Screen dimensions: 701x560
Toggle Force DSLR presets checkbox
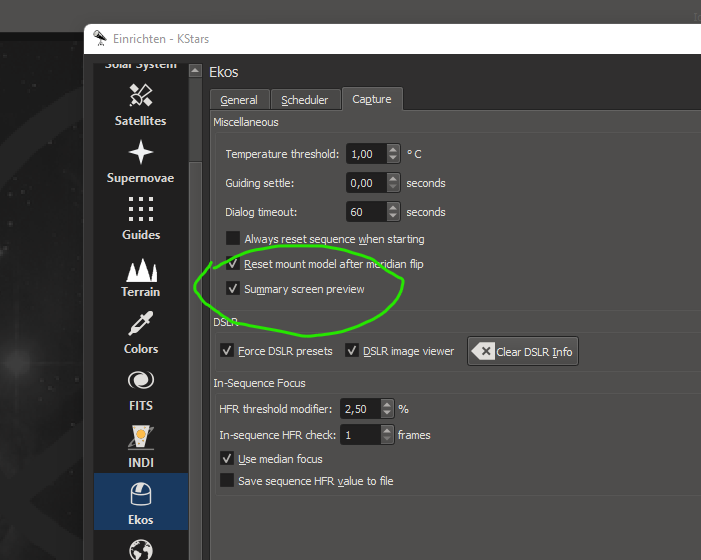point(227,351)
